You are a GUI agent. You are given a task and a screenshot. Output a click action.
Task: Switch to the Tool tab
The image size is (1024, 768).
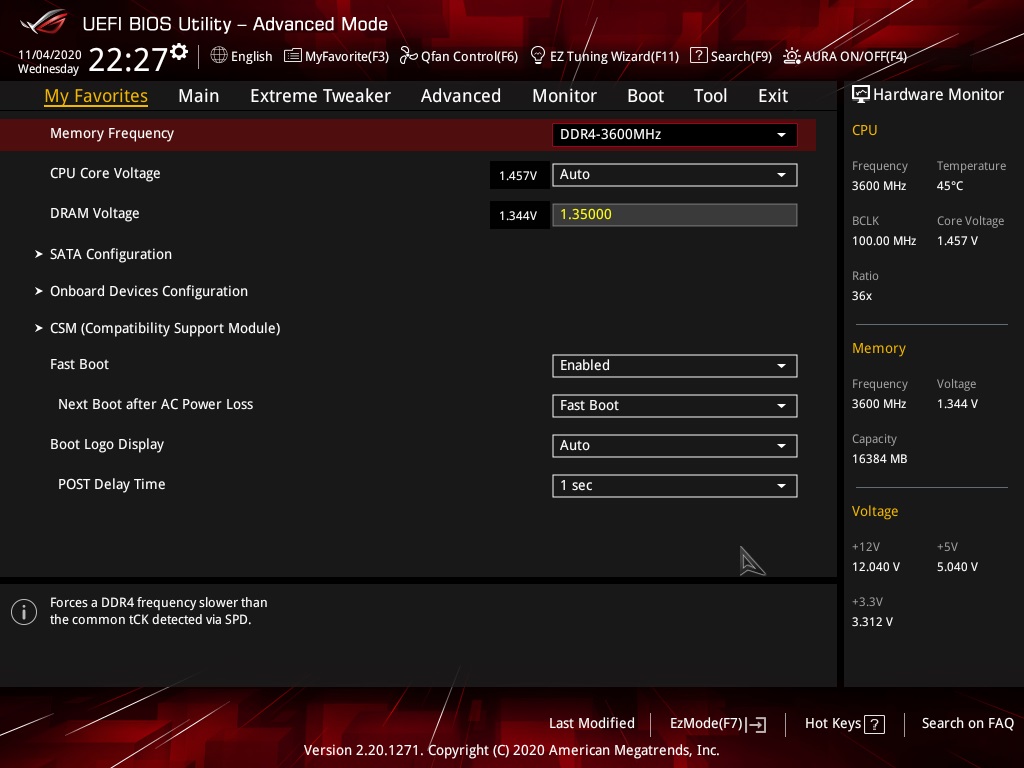(x=710, y=96)
